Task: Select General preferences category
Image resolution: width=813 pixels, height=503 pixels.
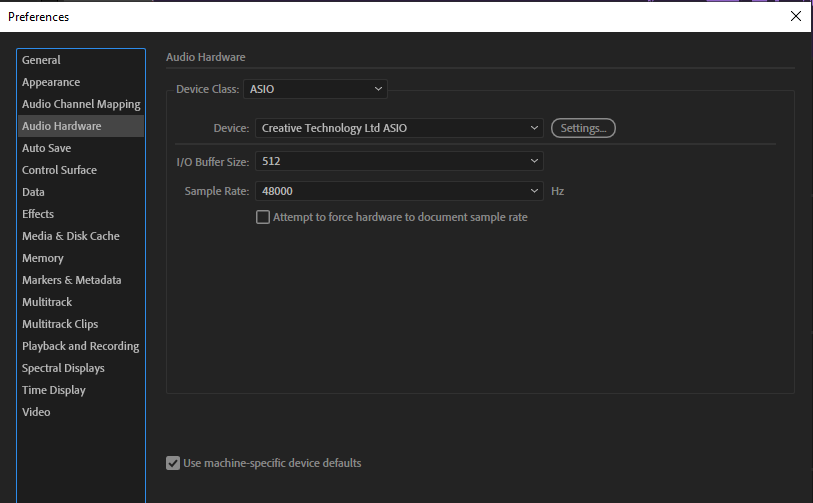Action: 42,60
